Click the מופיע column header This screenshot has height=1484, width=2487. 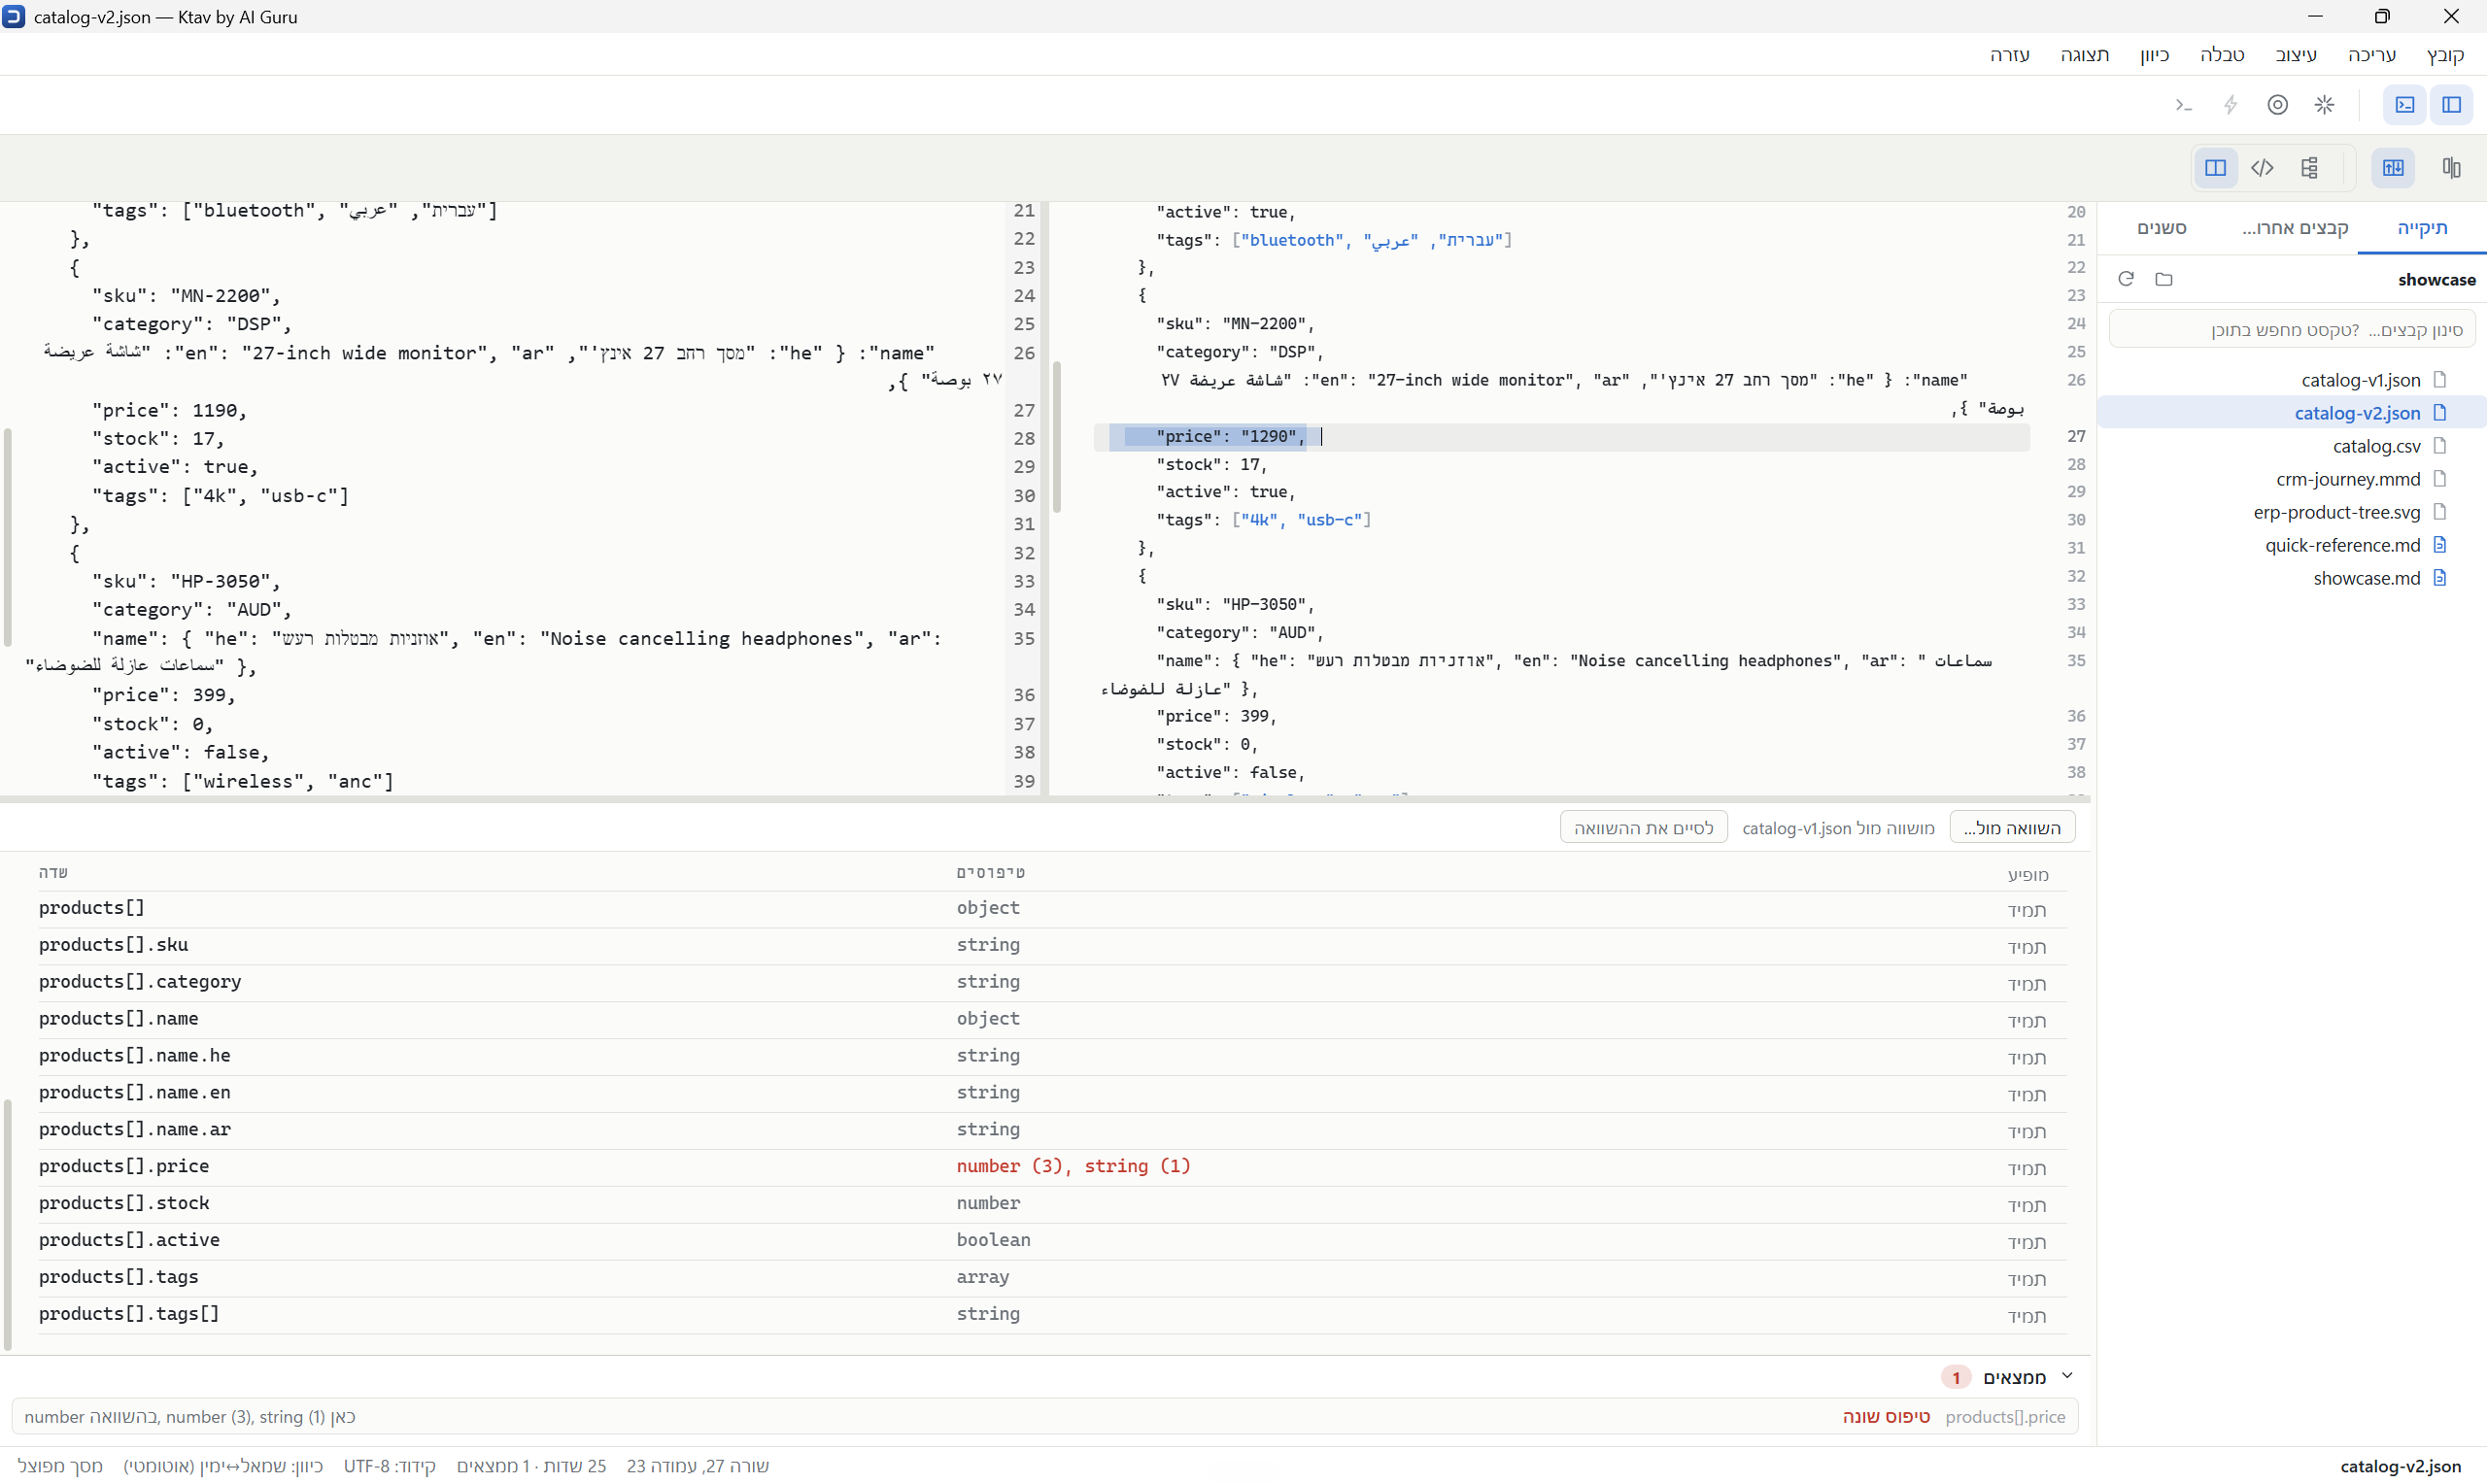coord(2028,875)
